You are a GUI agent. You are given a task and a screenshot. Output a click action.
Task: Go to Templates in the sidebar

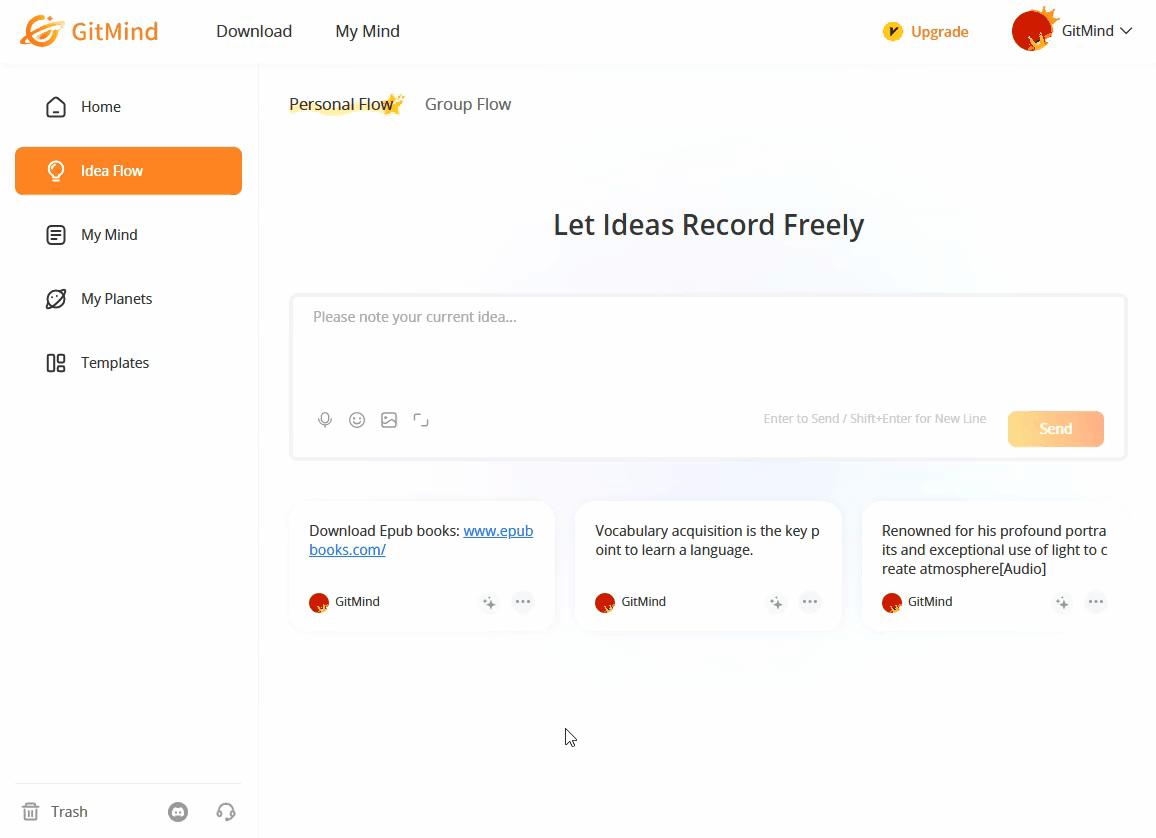point(114,363)
